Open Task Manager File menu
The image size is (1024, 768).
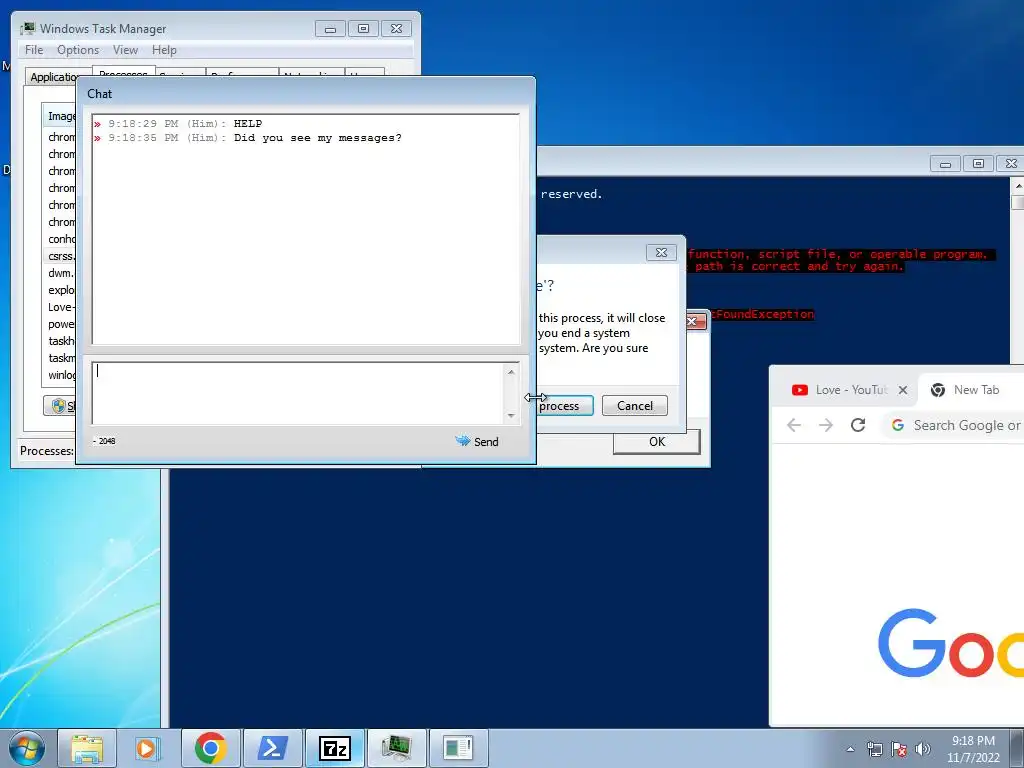[x=34, y=50]
